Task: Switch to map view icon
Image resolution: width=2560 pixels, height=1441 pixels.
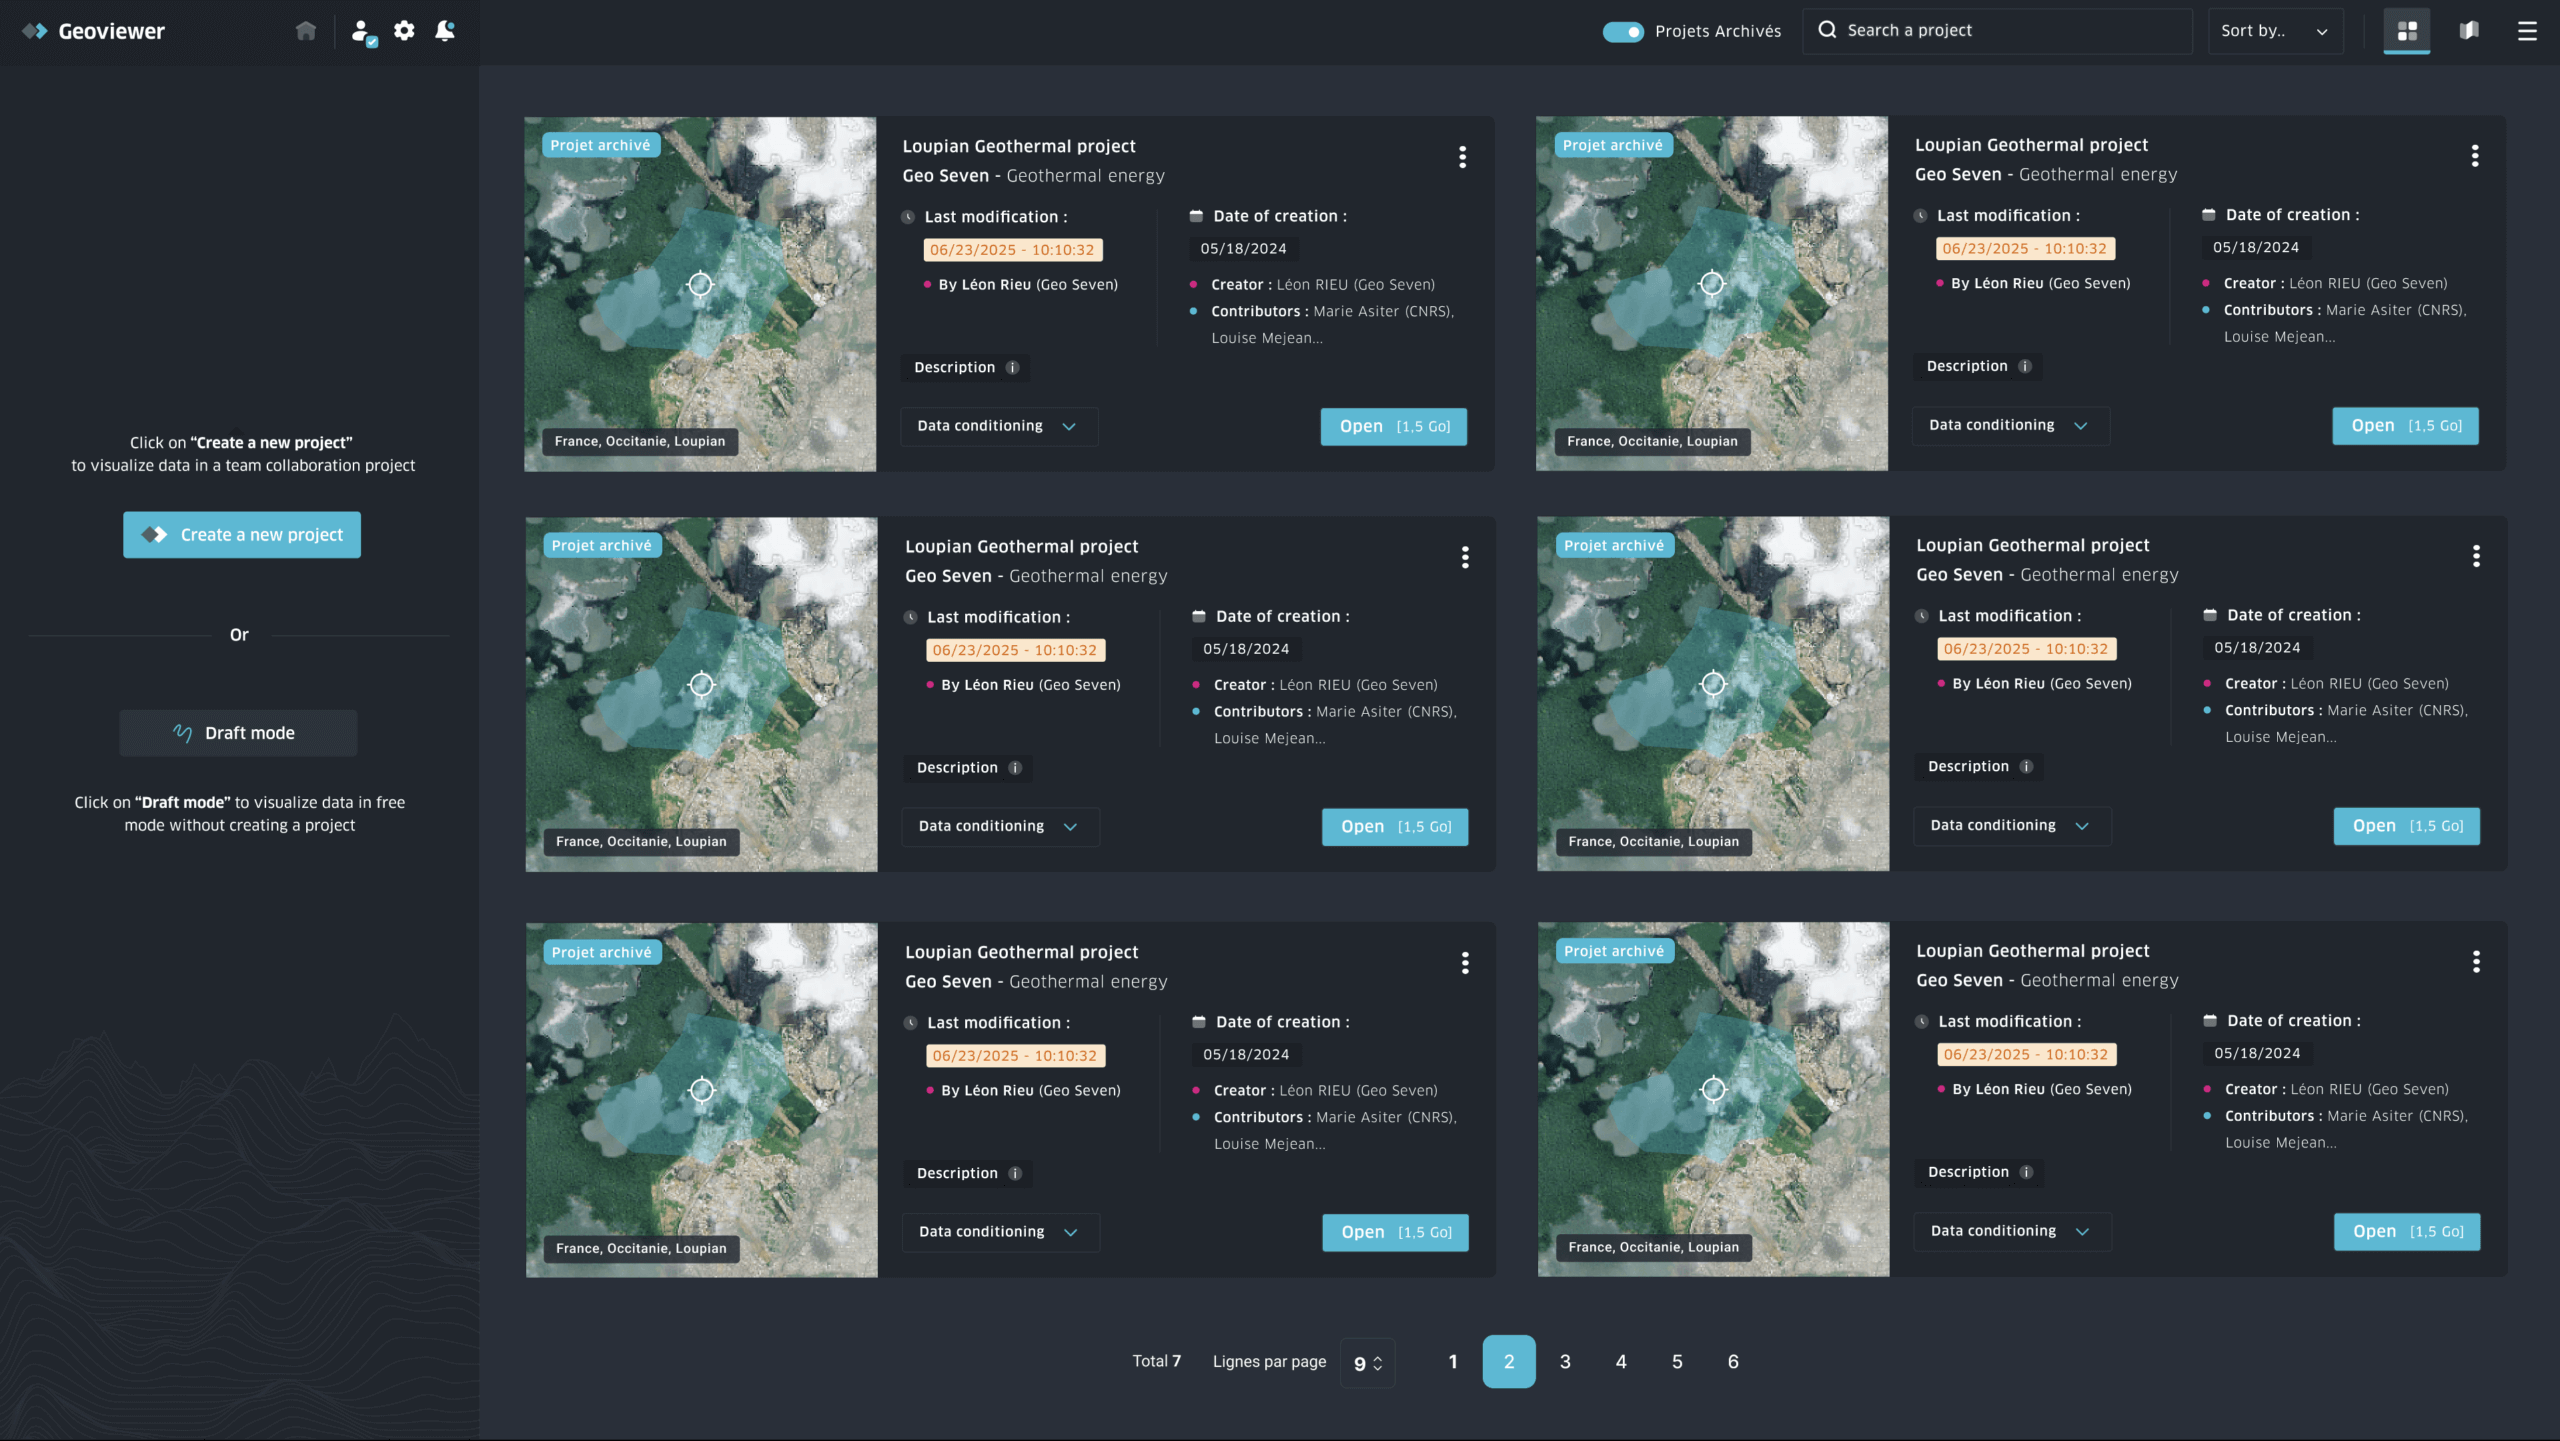Action: [2469, 31]
